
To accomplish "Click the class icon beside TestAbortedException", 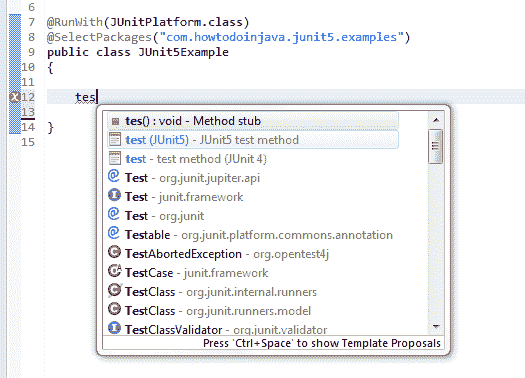I will click(114, 252).
